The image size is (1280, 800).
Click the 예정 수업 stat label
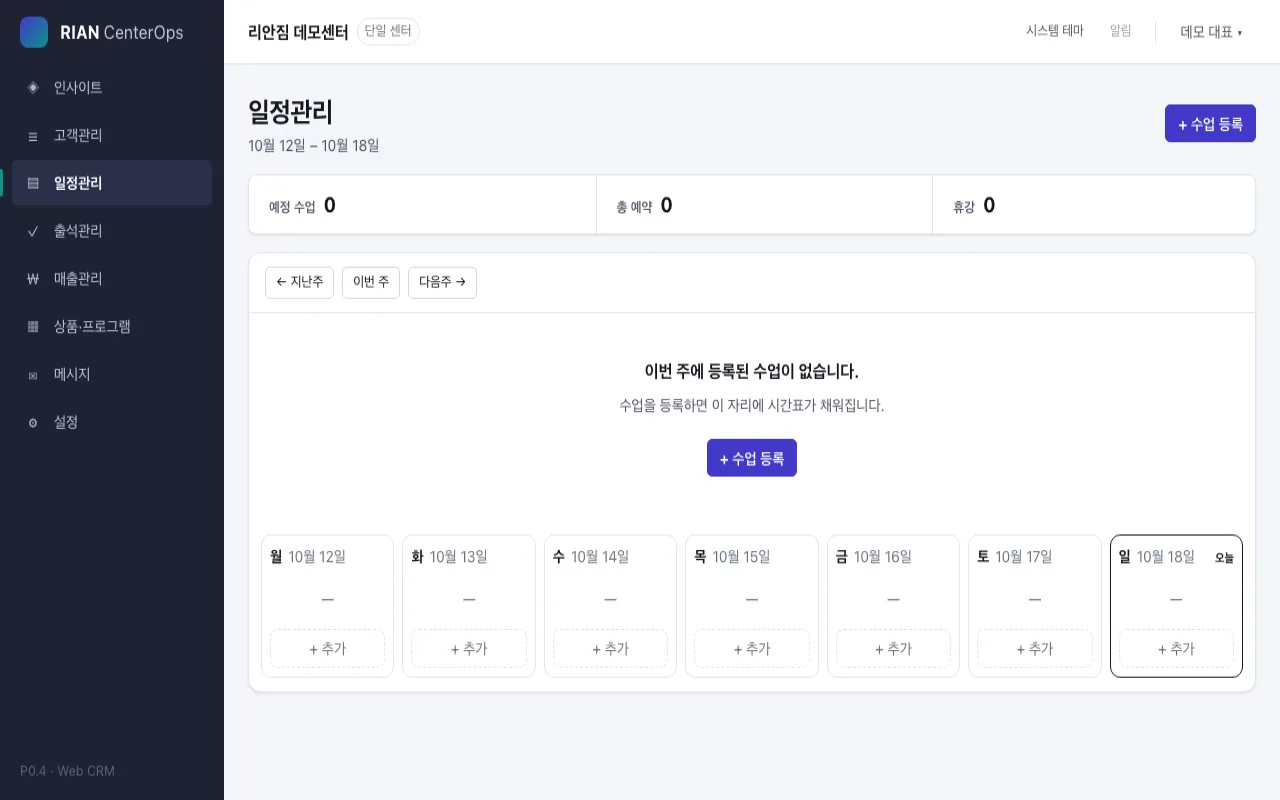coord(292,207)
